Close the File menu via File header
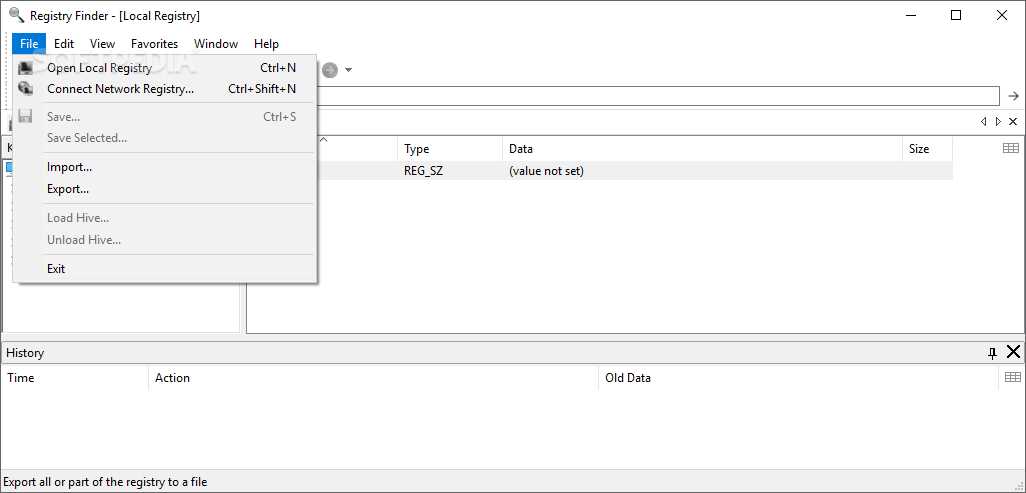The width and height of the screenshot is (1026, 493). pyautogui.click(x=29, y=44)
